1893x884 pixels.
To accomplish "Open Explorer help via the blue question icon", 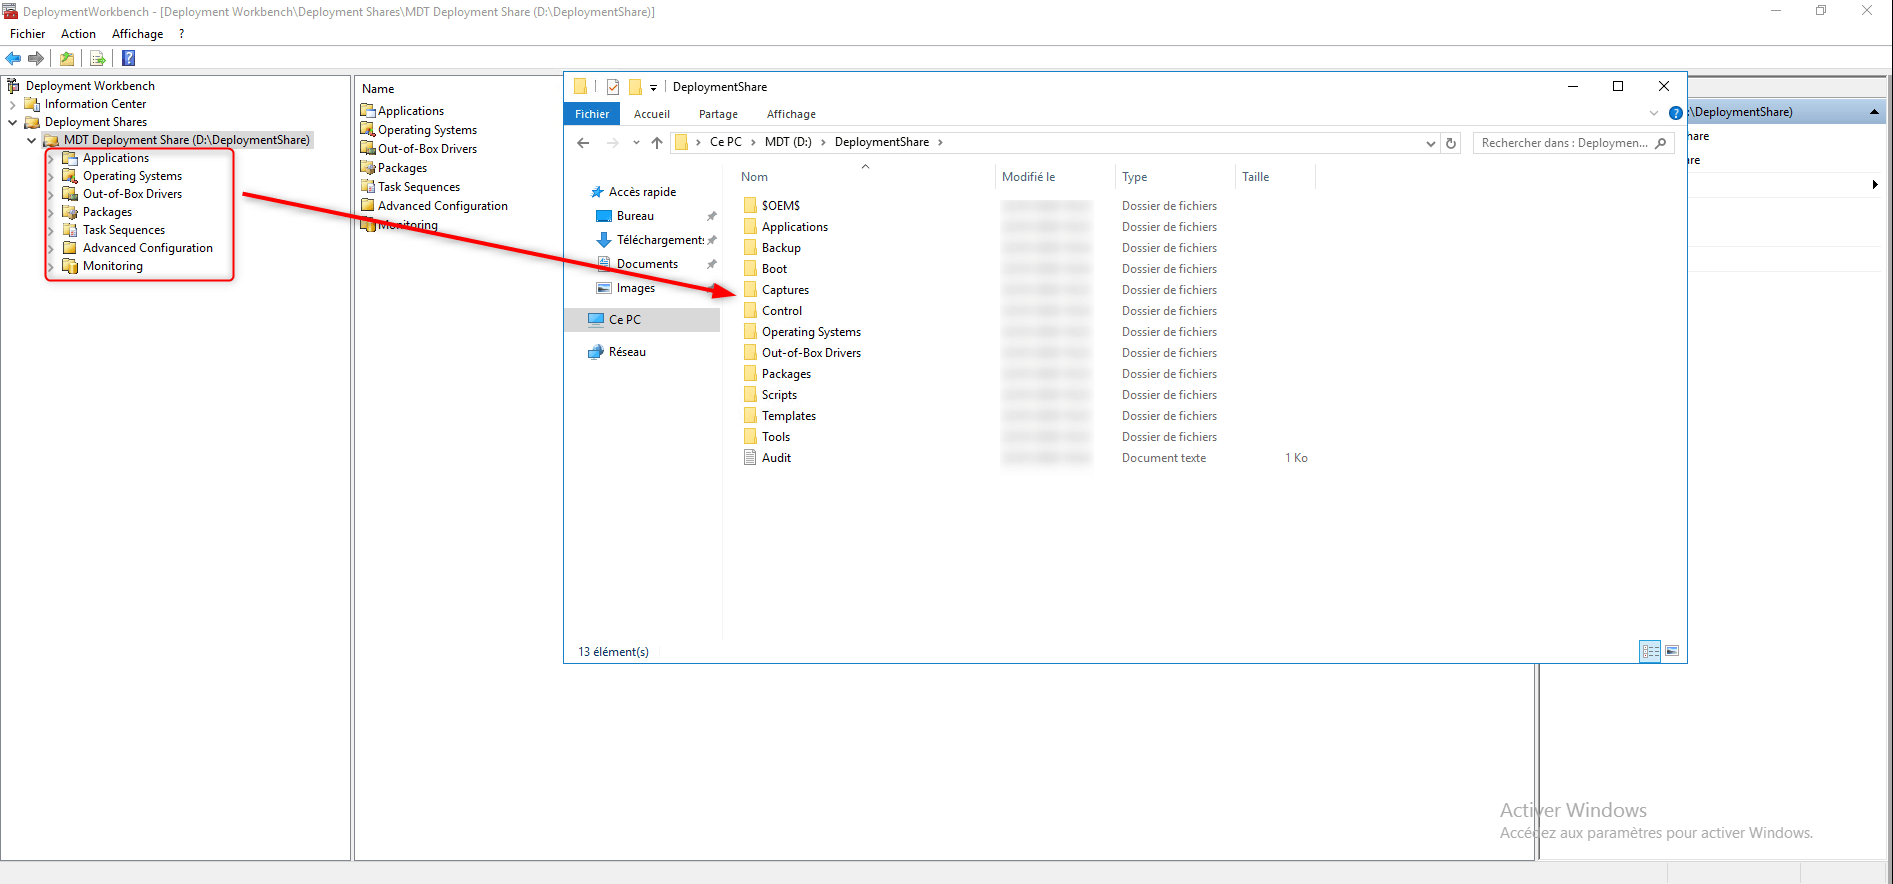I will pos(1676,113).
